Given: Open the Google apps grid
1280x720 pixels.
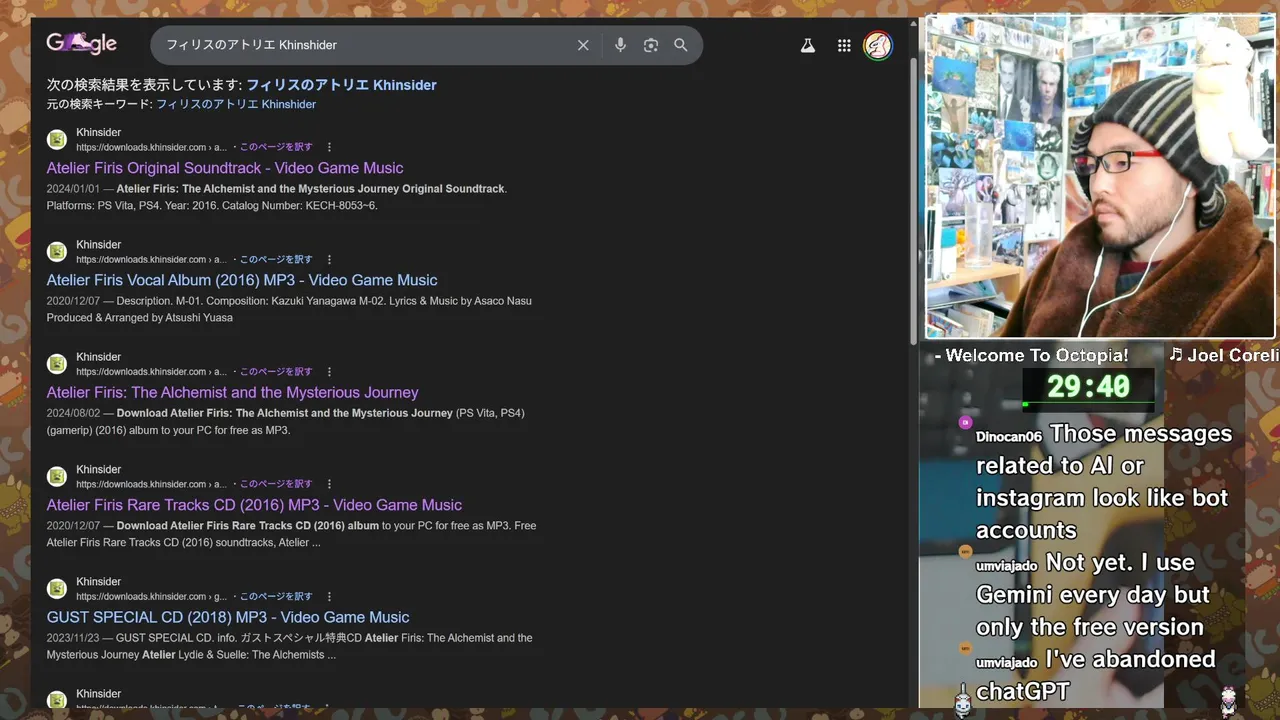Looking at the screenshot, I should pyautogui.click(x=844, y=45).
